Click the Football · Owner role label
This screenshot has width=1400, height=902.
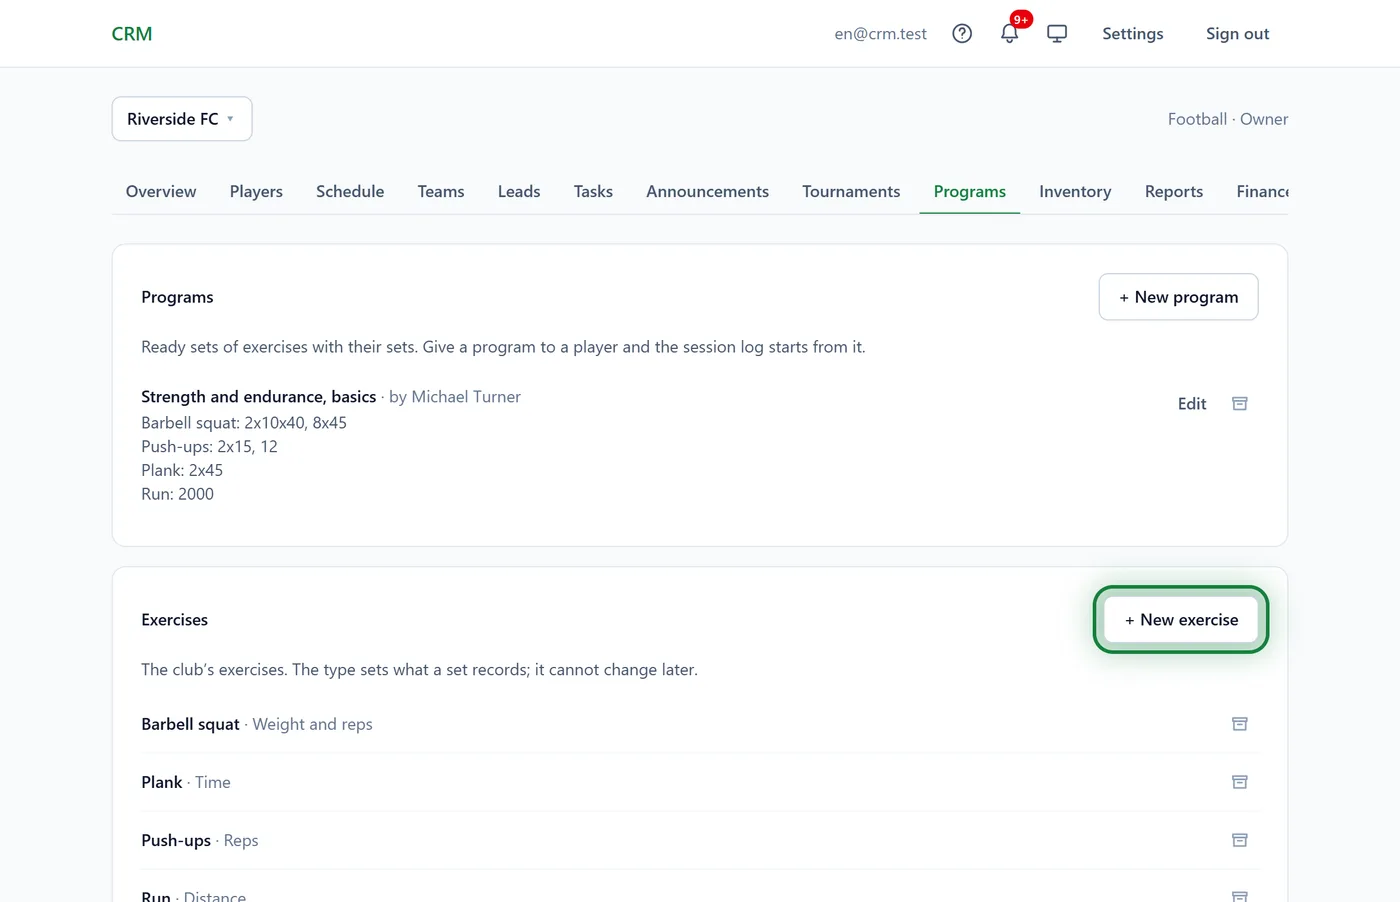pyautogui.click(x=1228, y=119)
